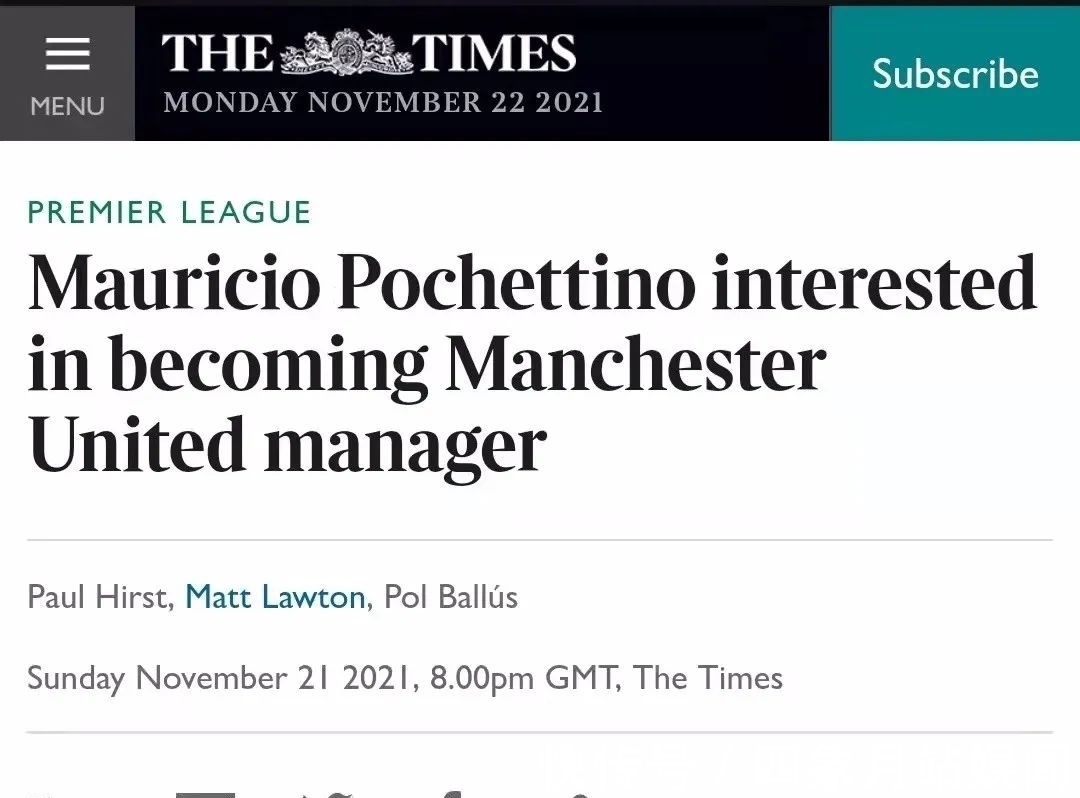1080x798 pixels.
Task: Click the 8.00pm GMT timestamp
Action: (x=521, y=678)
